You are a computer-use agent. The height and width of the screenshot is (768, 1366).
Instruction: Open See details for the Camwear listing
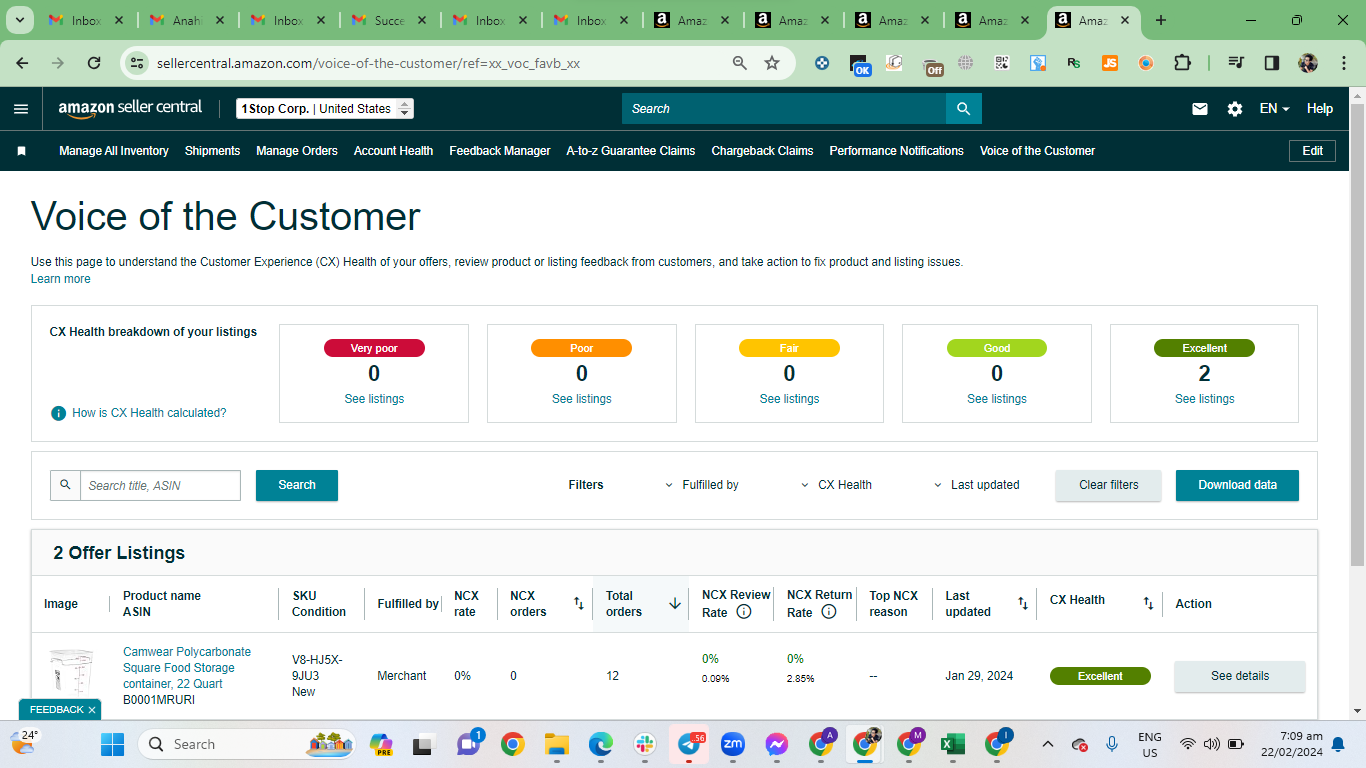pos(1240,676)
